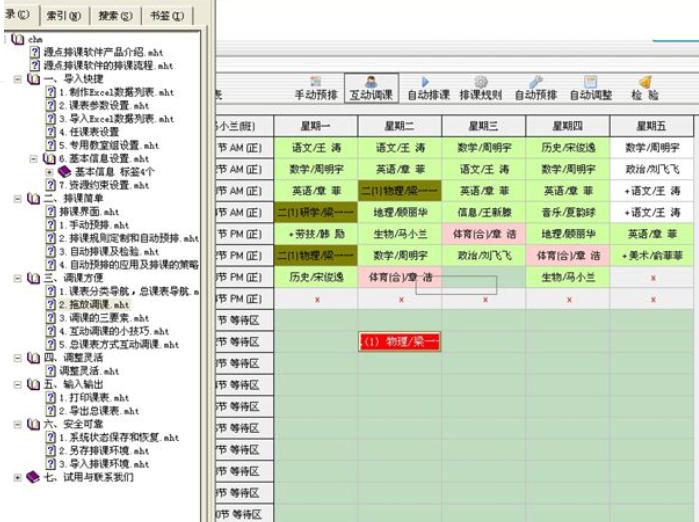Select 政治/刘飞飞 cell under 星期五
Screen dimensions: 699x522
(x=651, y=169)
